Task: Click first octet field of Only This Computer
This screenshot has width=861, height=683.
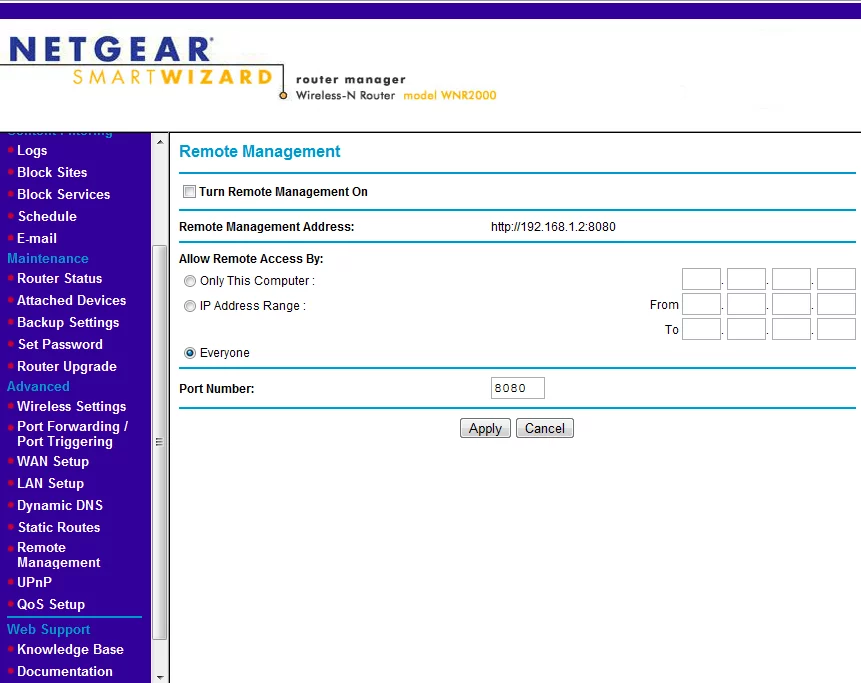Action: click(x=701, y=280)
